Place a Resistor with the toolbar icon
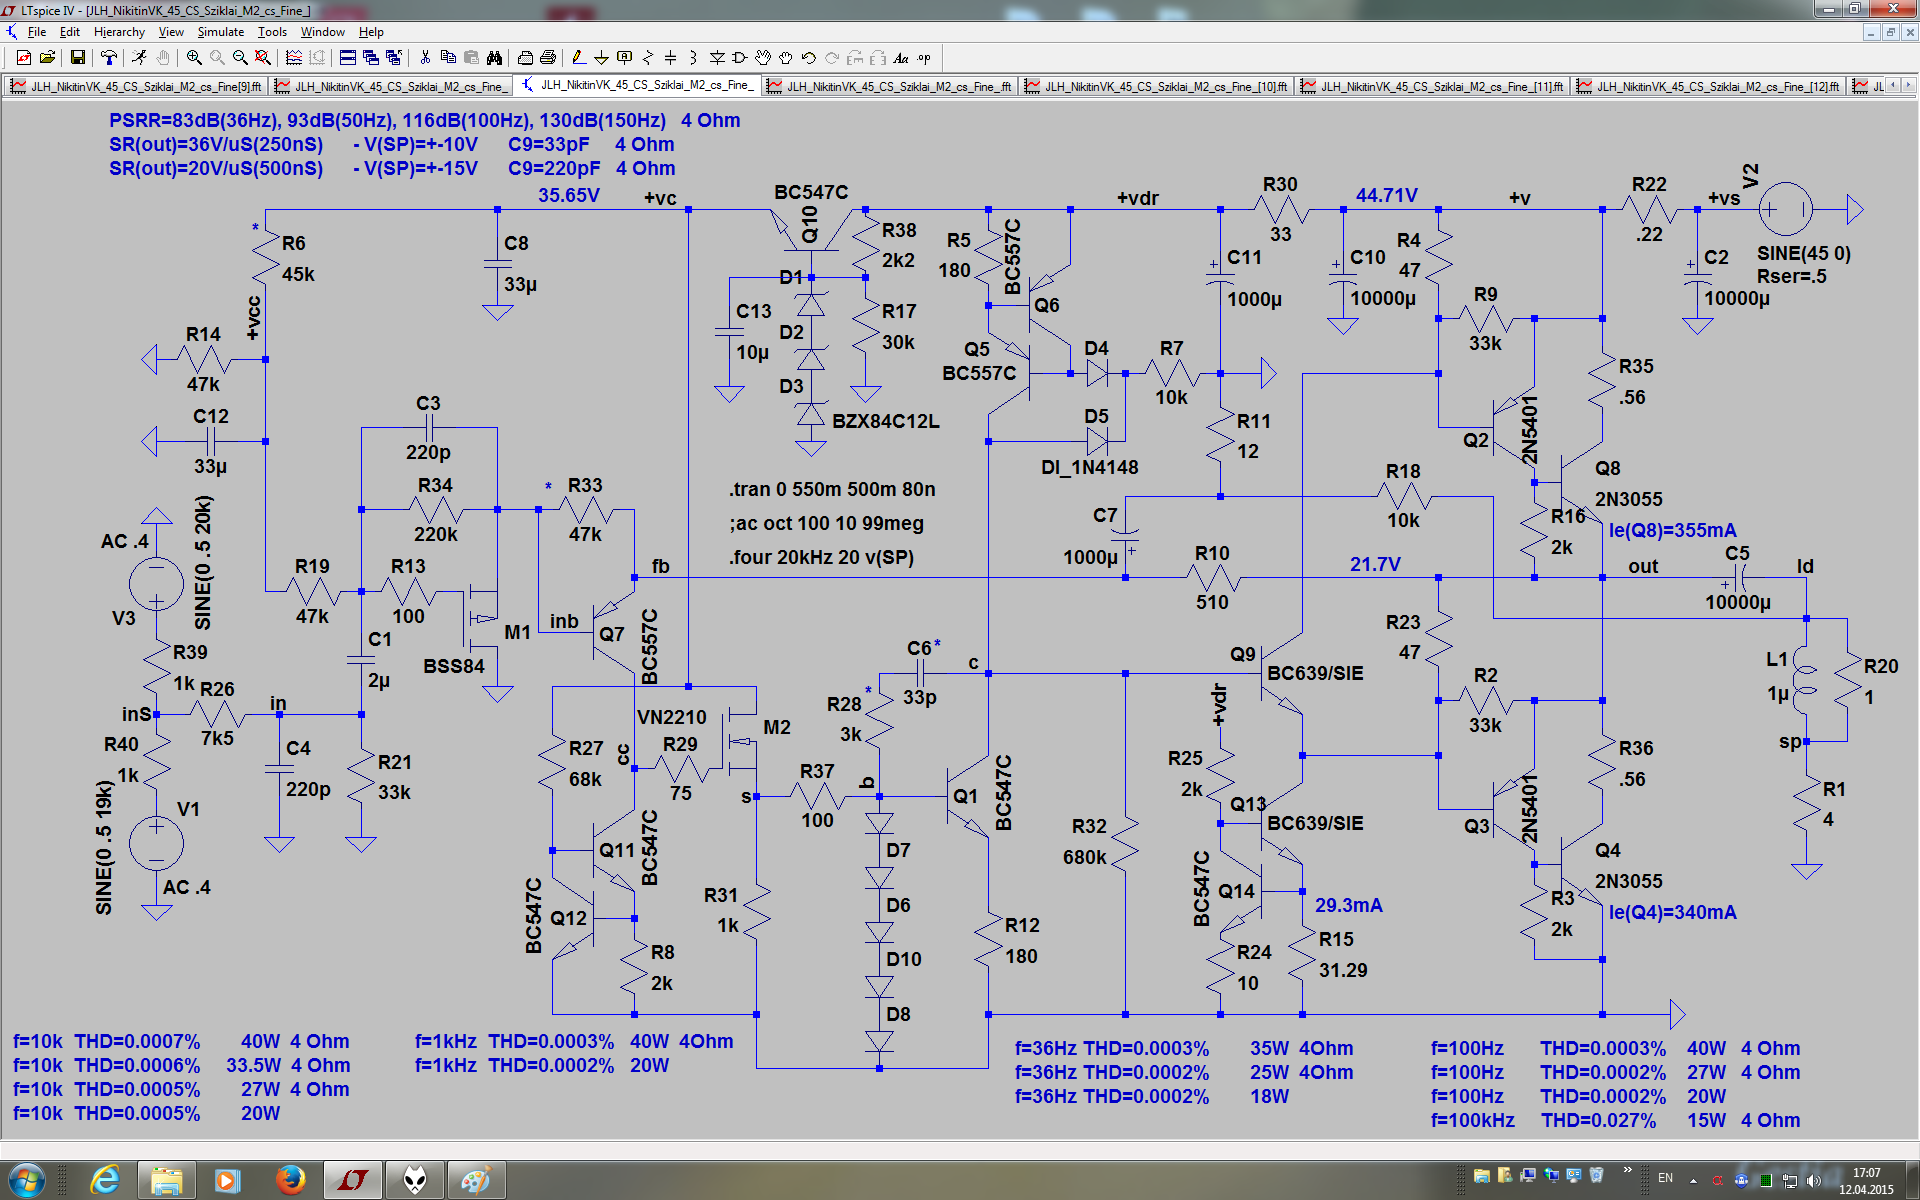This screenshot has height=1200, width=1920. [648, 58]
